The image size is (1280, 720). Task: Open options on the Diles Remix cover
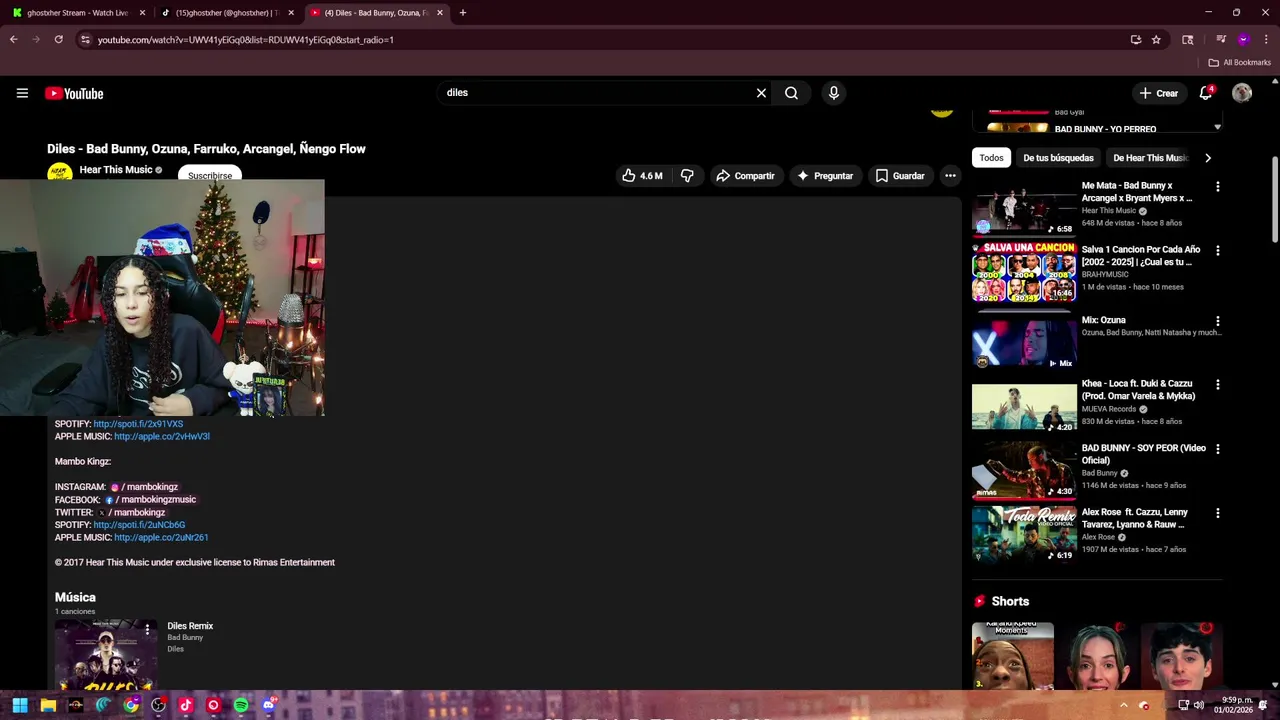pyautogui.click(x=147, y=629)
